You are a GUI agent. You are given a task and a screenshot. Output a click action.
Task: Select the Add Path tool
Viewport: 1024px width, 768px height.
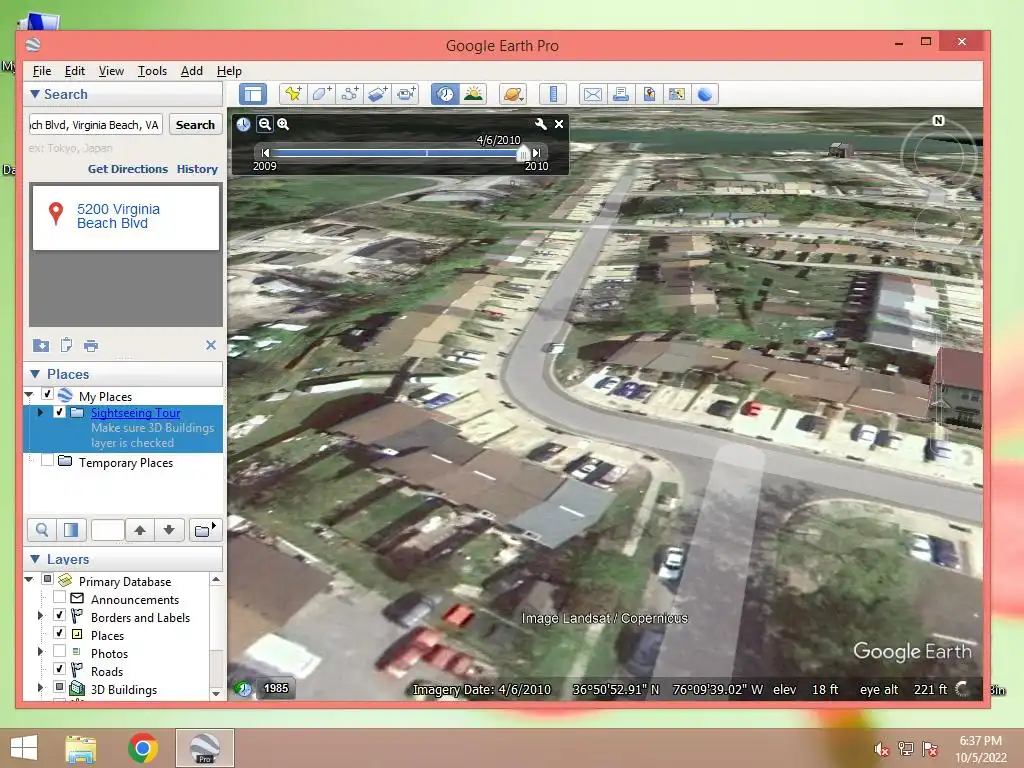pos(349,95)
